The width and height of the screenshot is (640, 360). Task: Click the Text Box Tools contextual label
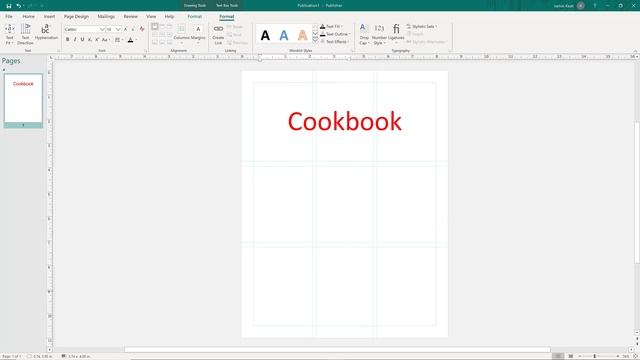tap(227, 6)
